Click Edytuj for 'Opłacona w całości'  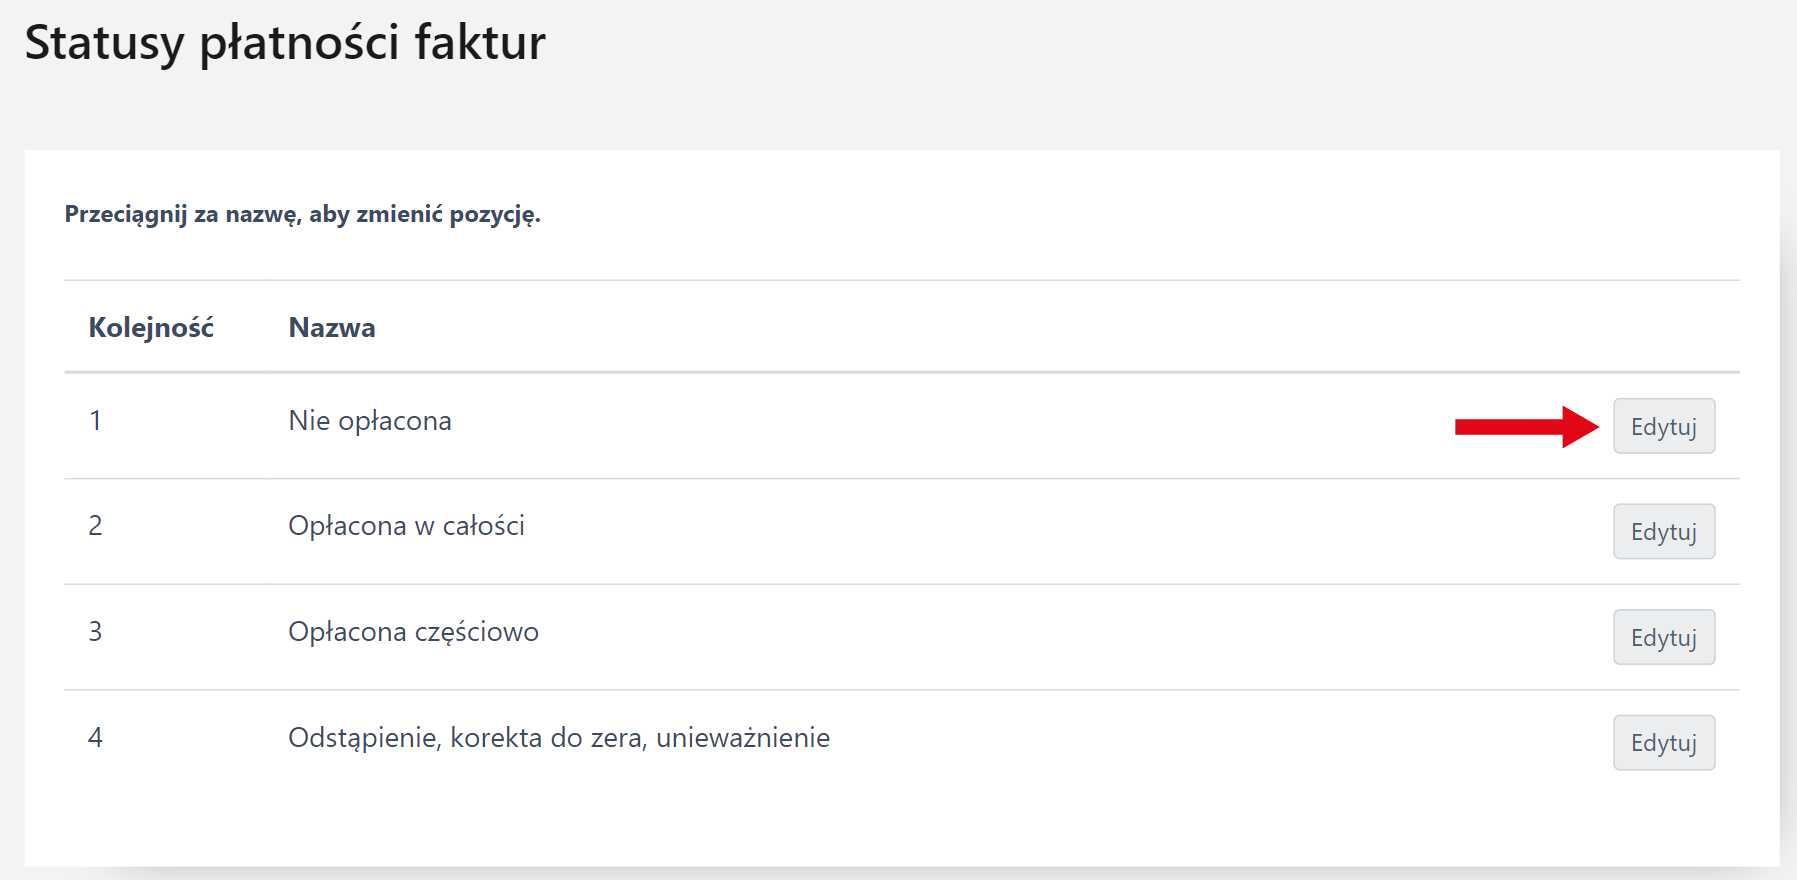click(x=1663, y=532)
